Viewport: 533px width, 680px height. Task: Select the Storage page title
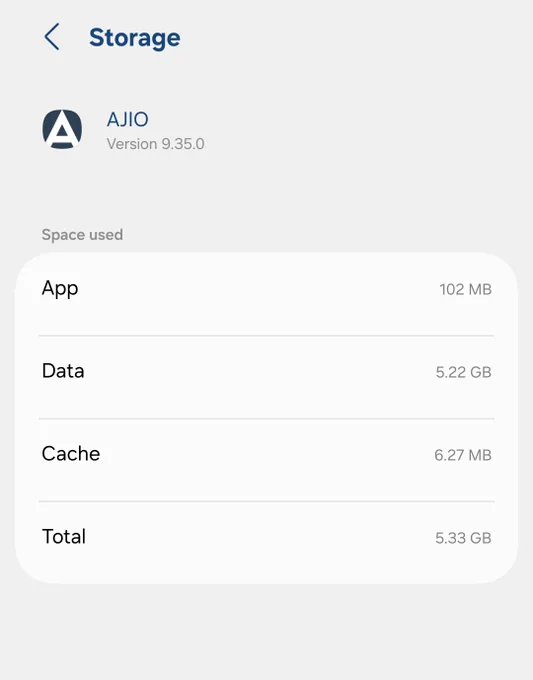134,38
